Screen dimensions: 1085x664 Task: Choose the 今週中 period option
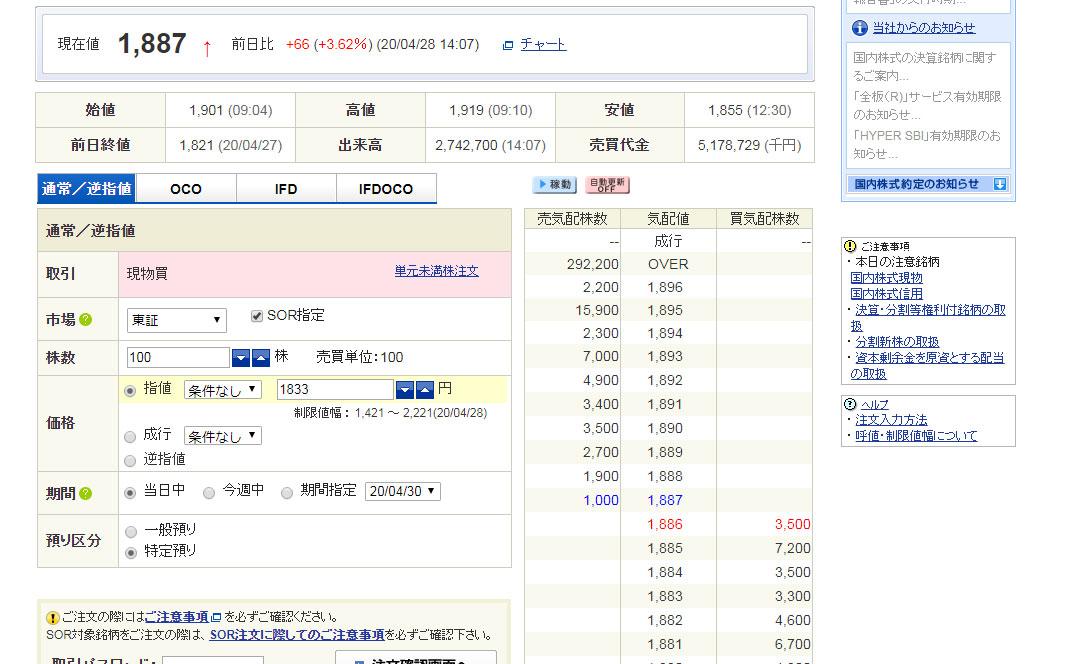[x=208, y=492]
